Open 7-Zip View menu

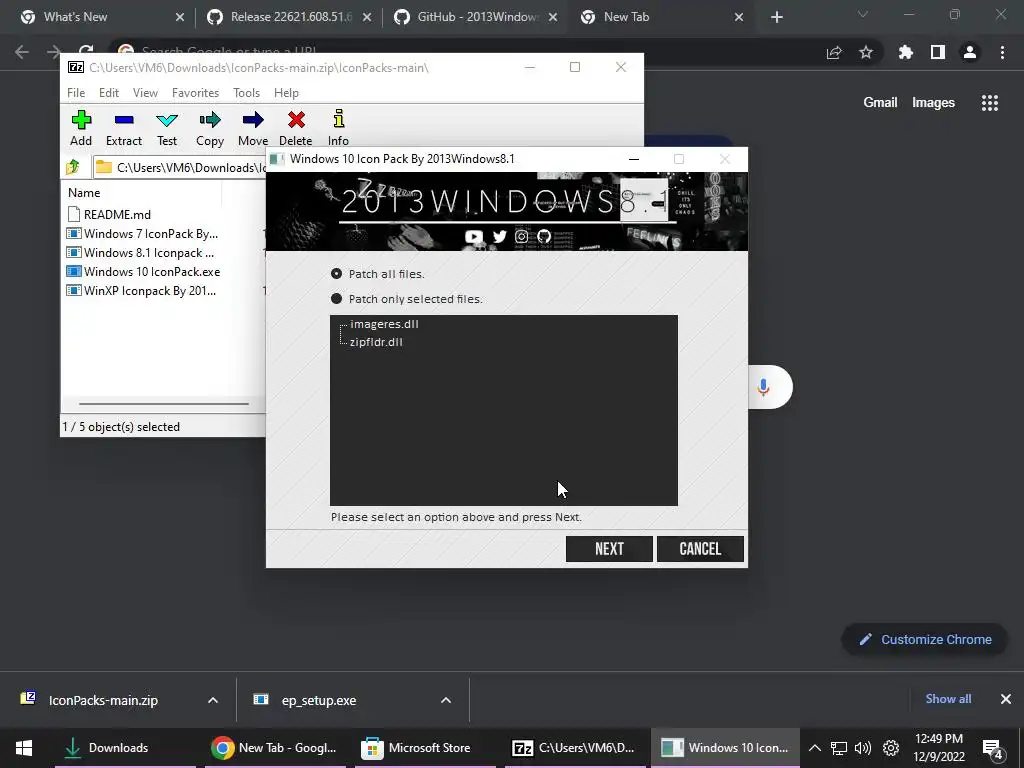[145, 93]
